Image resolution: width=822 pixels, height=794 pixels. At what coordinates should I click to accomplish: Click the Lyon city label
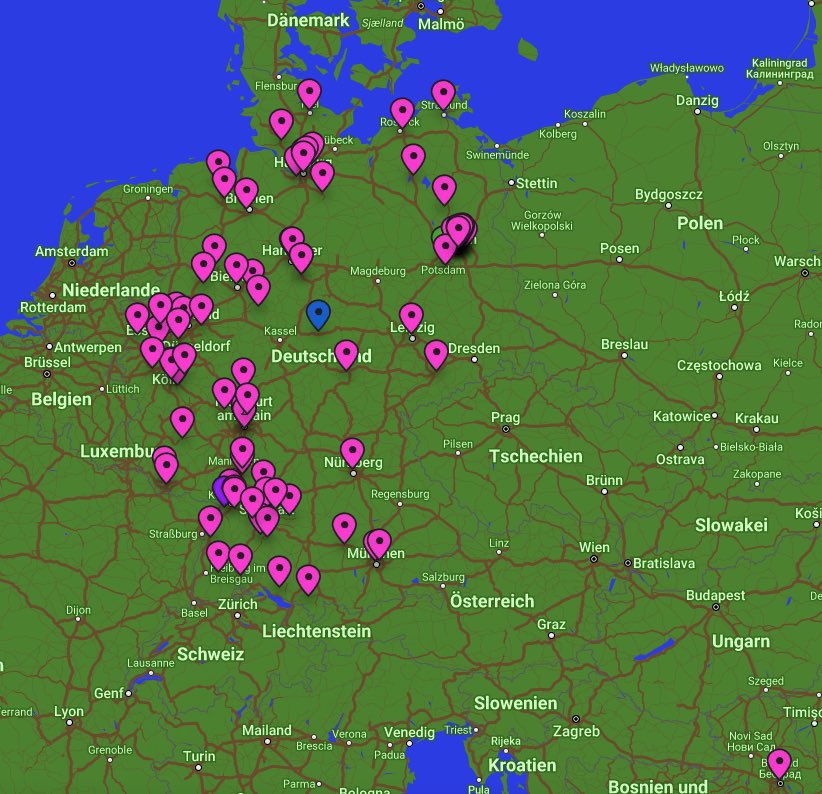pos(69,711)
